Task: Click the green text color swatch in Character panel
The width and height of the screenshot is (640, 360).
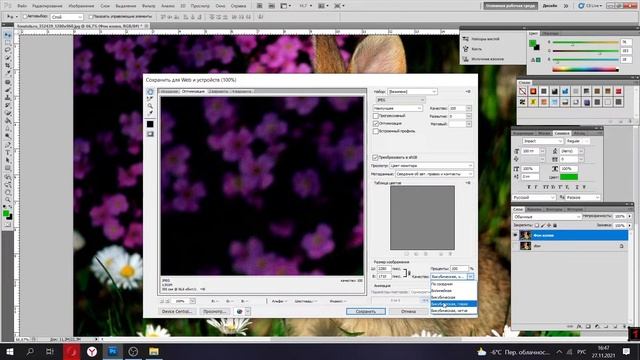Action: click(569, 177)
